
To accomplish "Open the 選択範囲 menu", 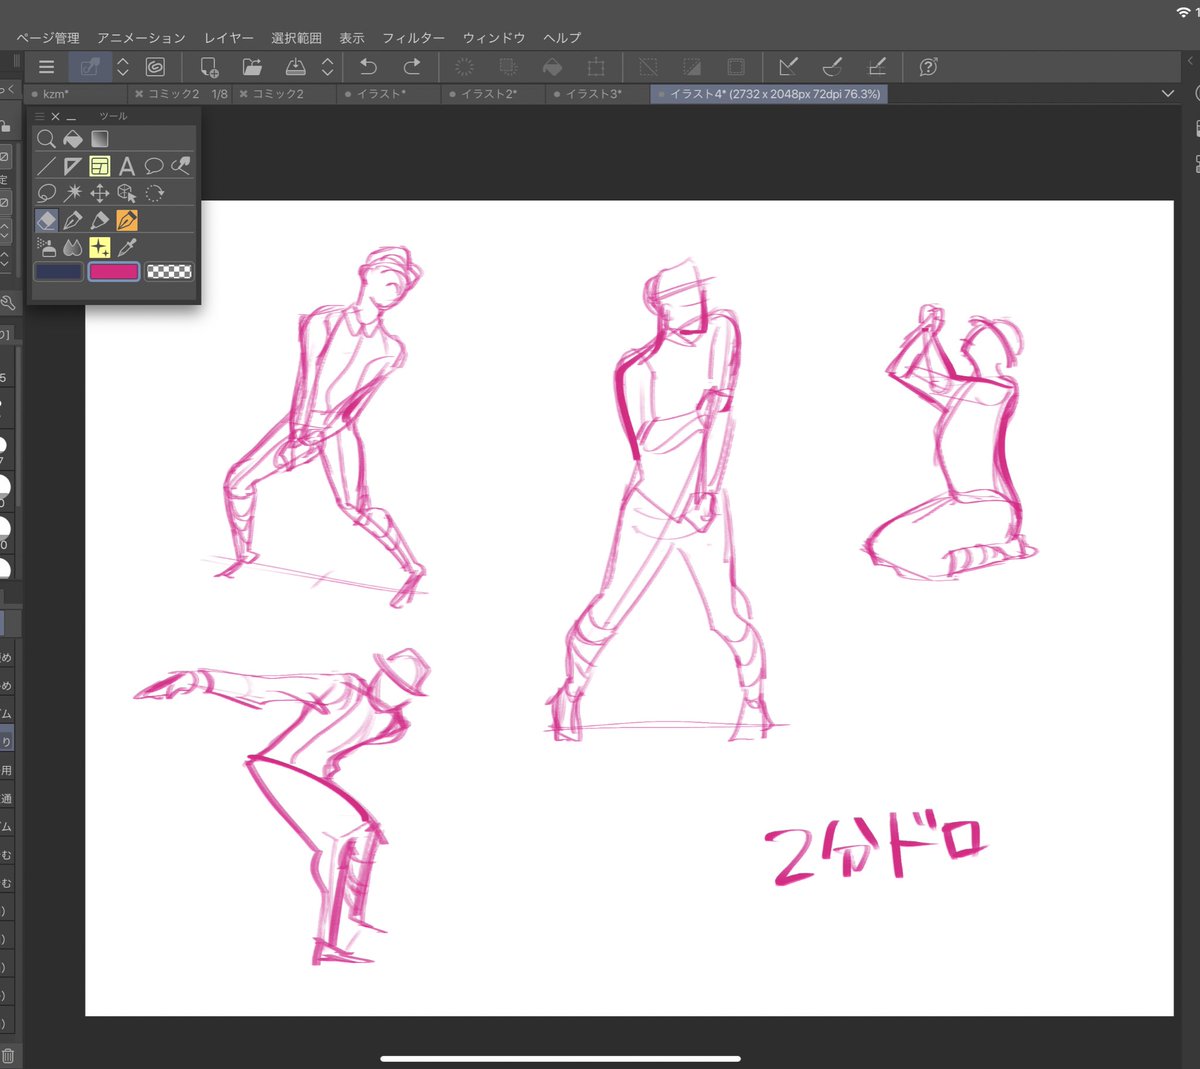I will tap(297, 38).
